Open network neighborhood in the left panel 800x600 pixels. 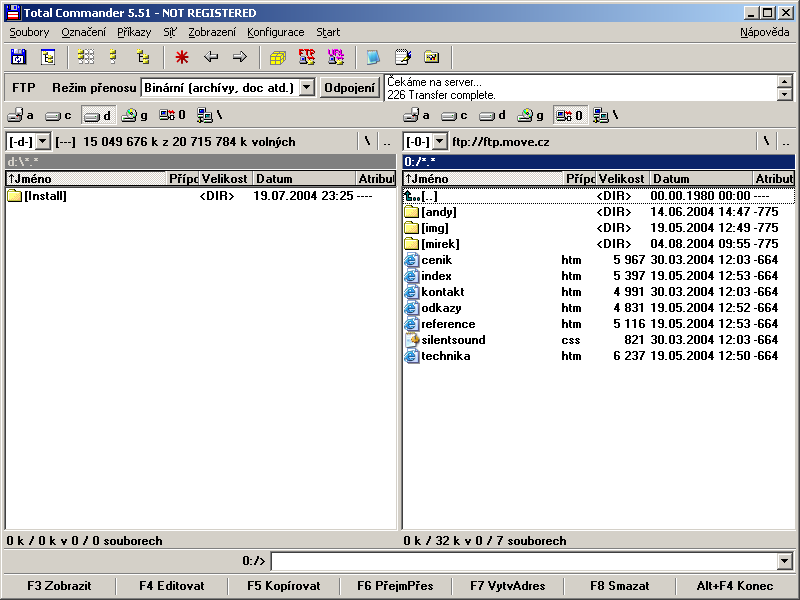pos(210,115)
